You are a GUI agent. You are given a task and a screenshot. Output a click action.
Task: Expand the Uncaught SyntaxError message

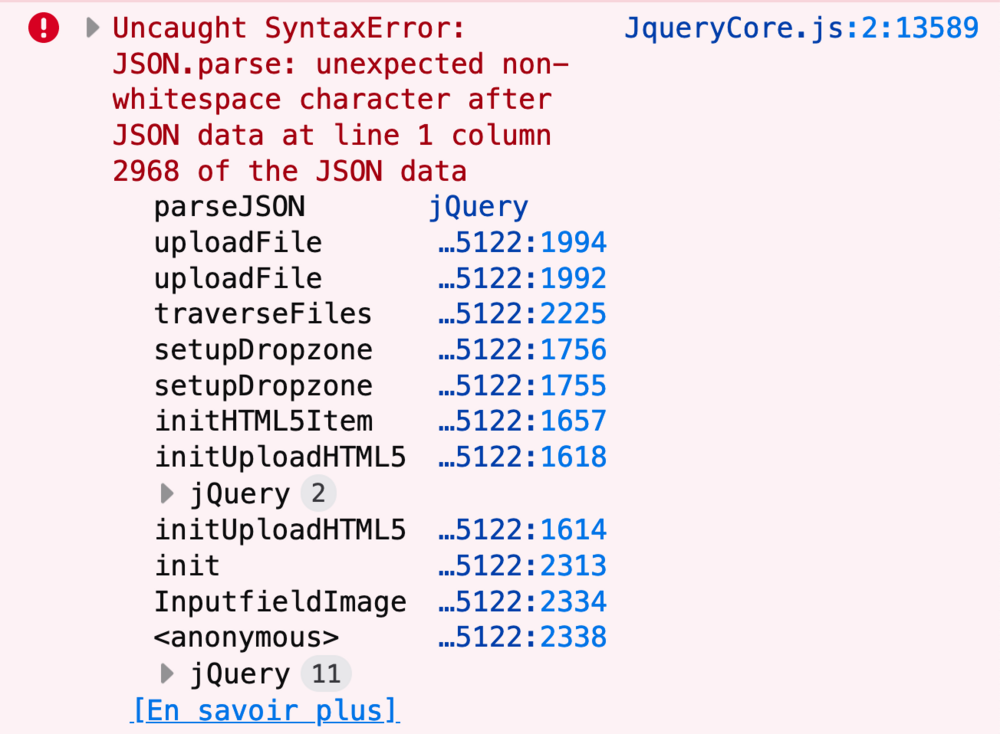pyautogui.click(x=93, y=28)
